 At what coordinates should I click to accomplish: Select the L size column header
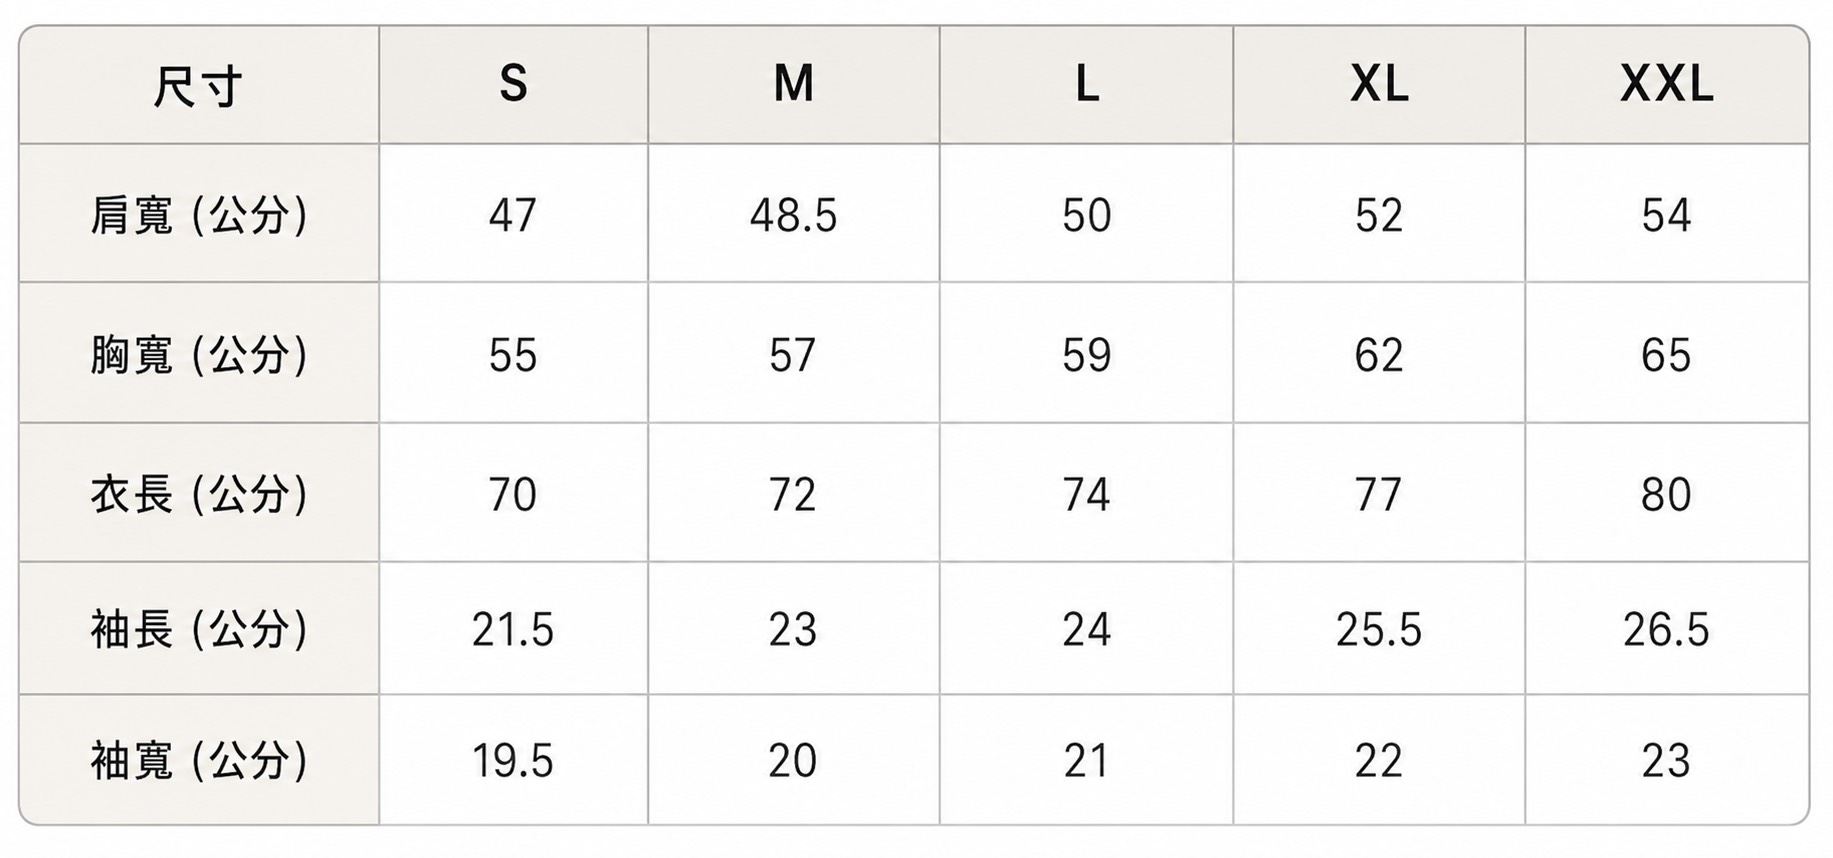[1087, 85]
